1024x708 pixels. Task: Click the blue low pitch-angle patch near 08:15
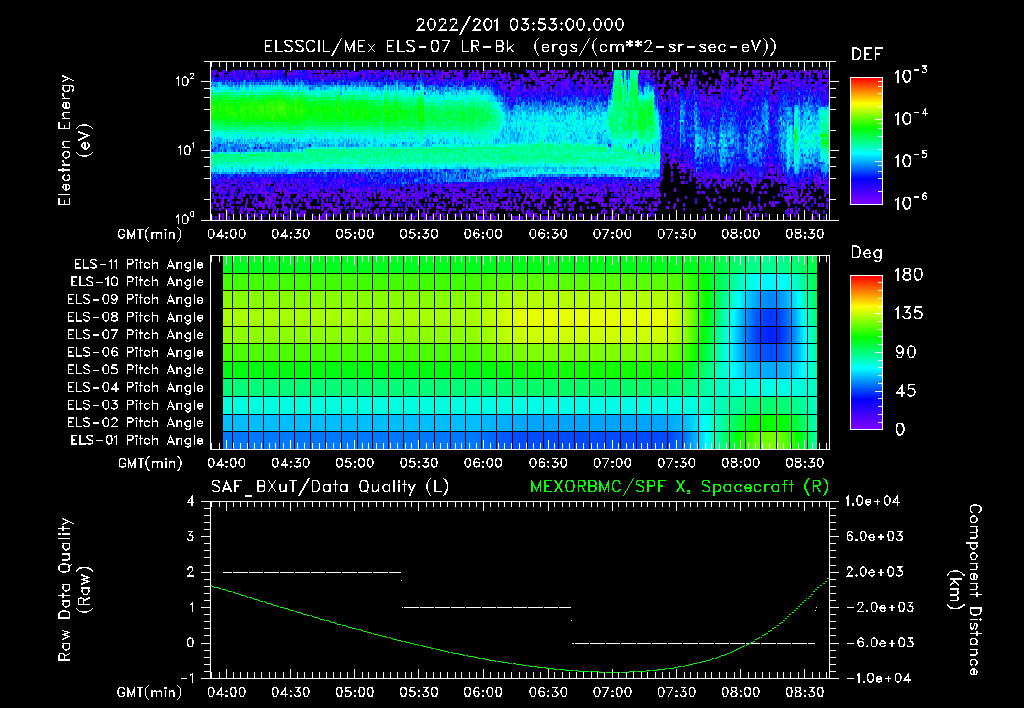pos(769,327)
